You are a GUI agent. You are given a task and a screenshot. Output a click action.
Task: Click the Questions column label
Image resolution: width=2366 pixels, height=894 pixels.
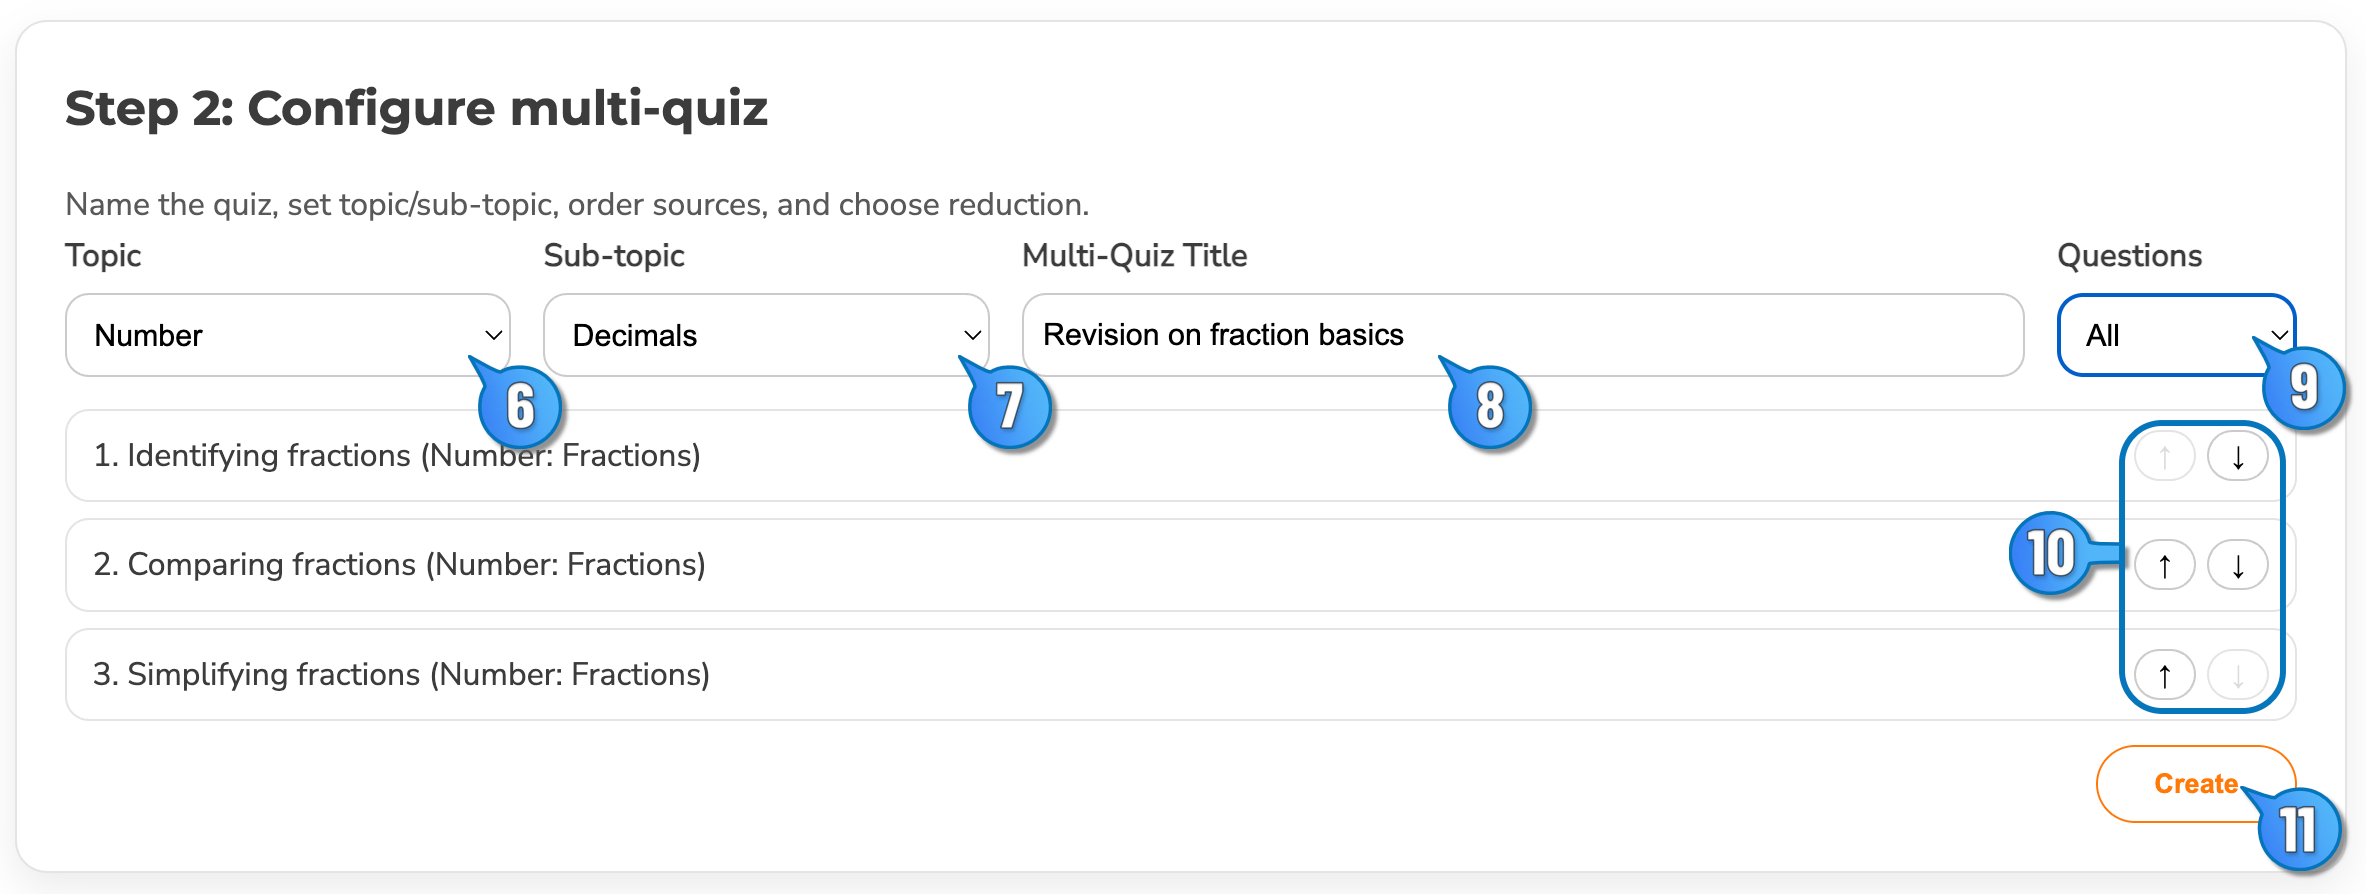point(2130,256)
